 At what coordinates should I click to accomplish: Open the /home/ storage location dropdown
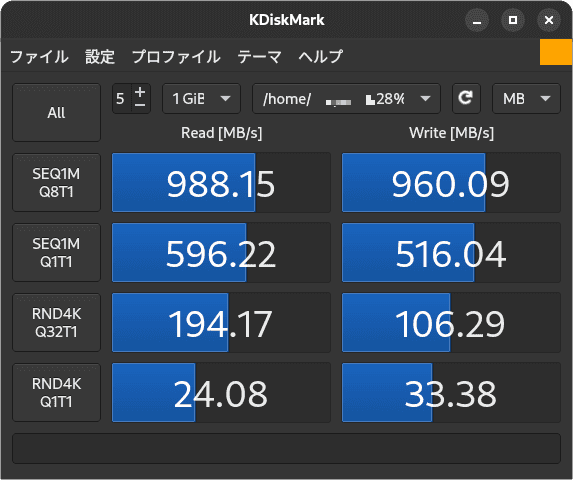pyautogui.click(x=346, y=99)
